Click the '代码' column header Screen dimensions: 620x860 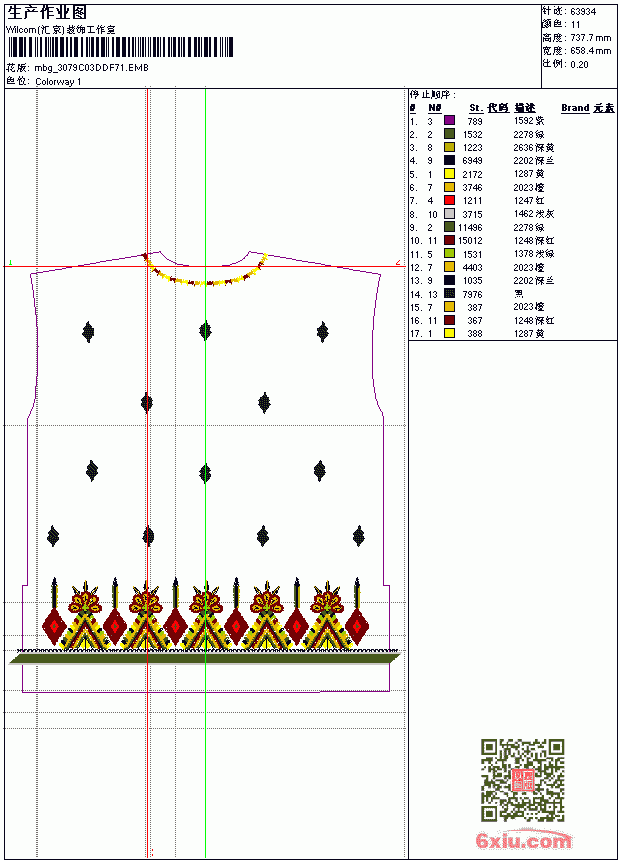pyautogui.click(x=498, y=108)
